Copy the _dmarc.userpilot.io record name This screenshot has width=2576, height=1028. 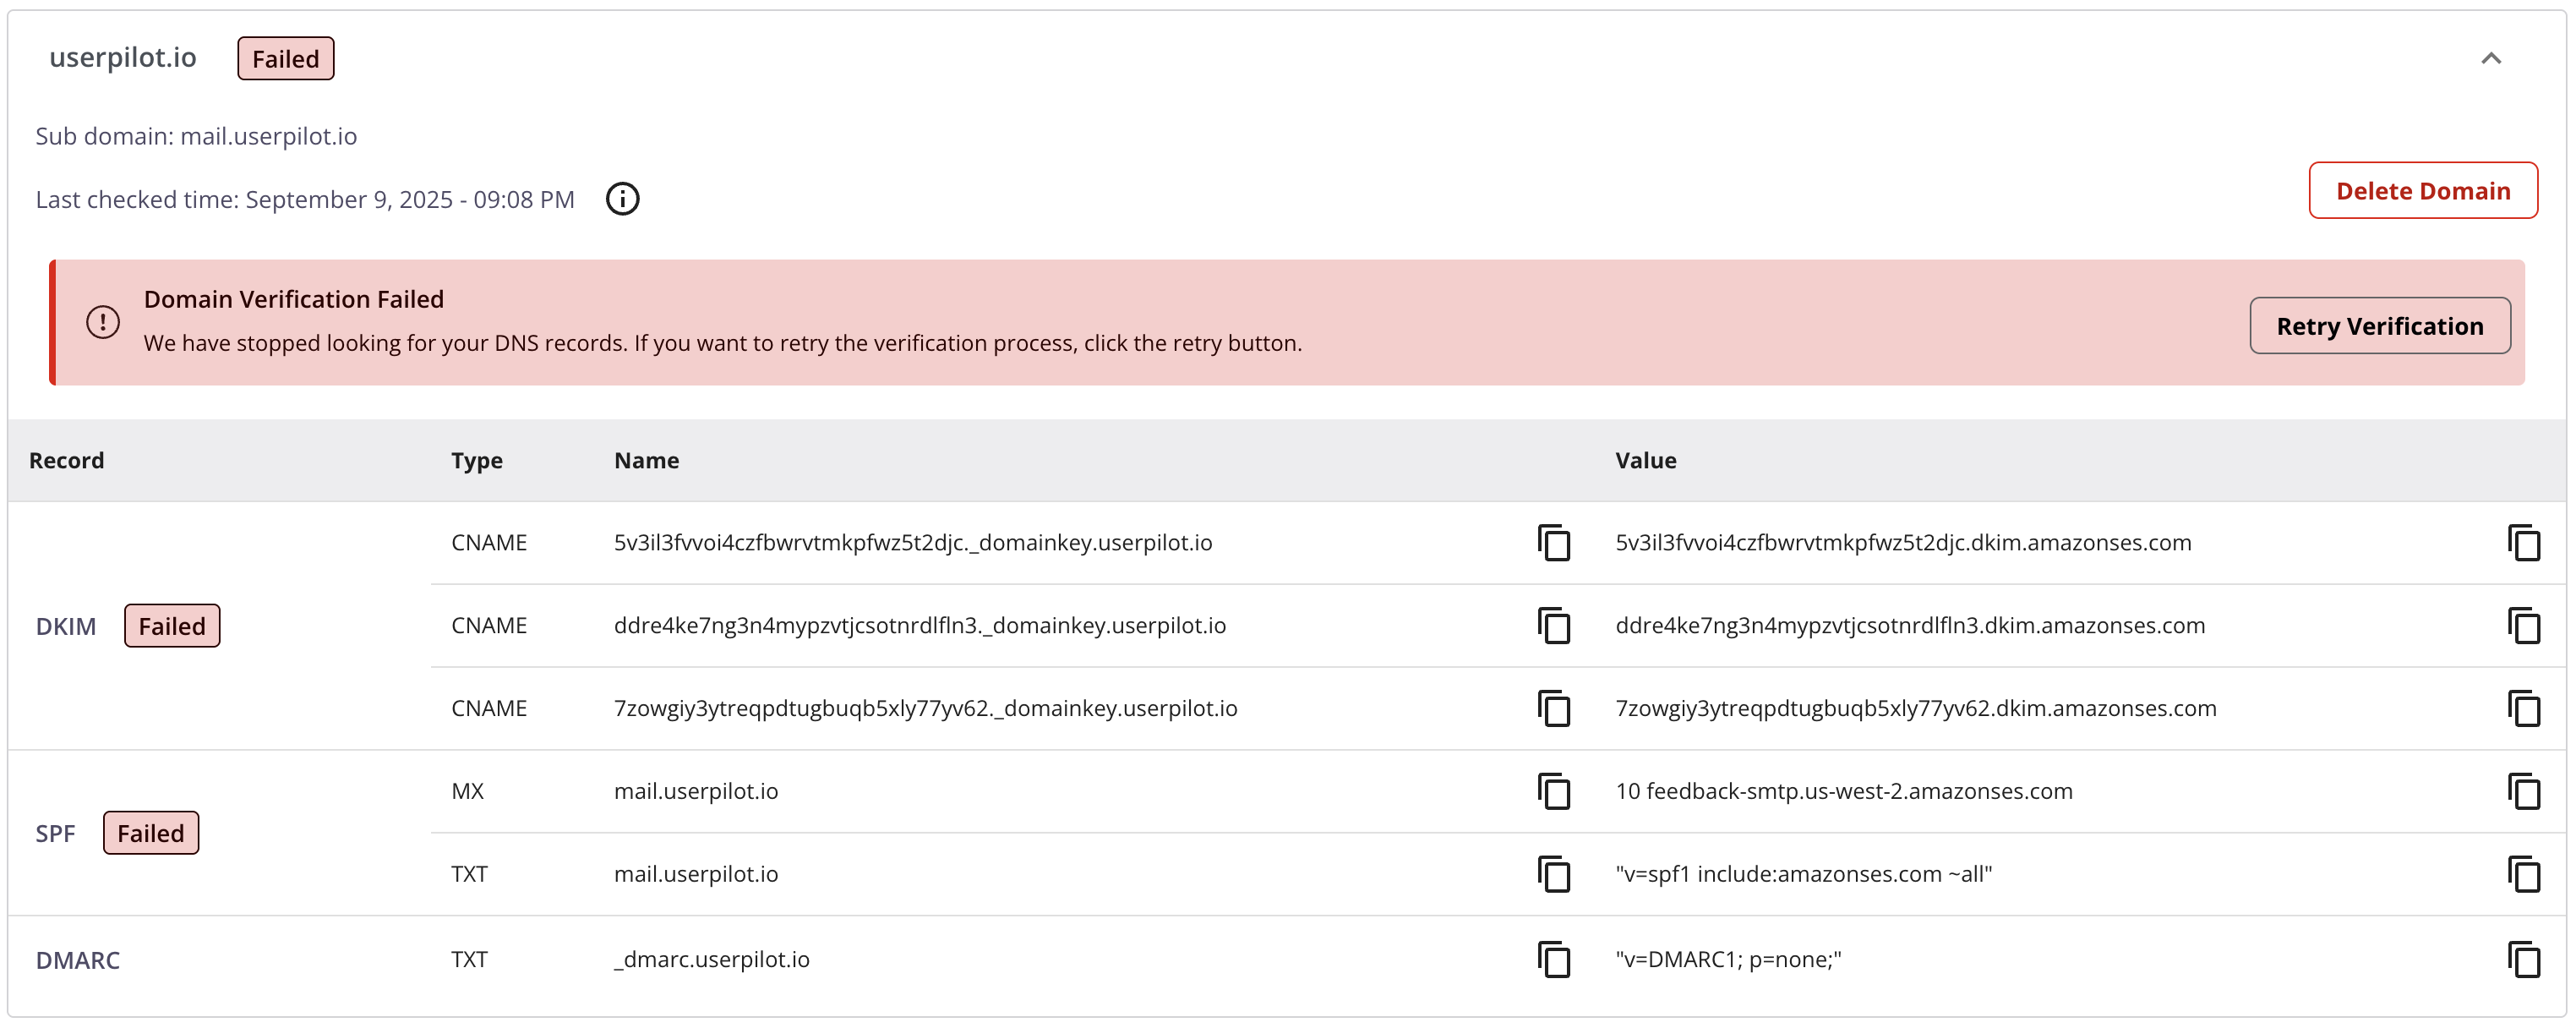click(x=1553, y=960)
